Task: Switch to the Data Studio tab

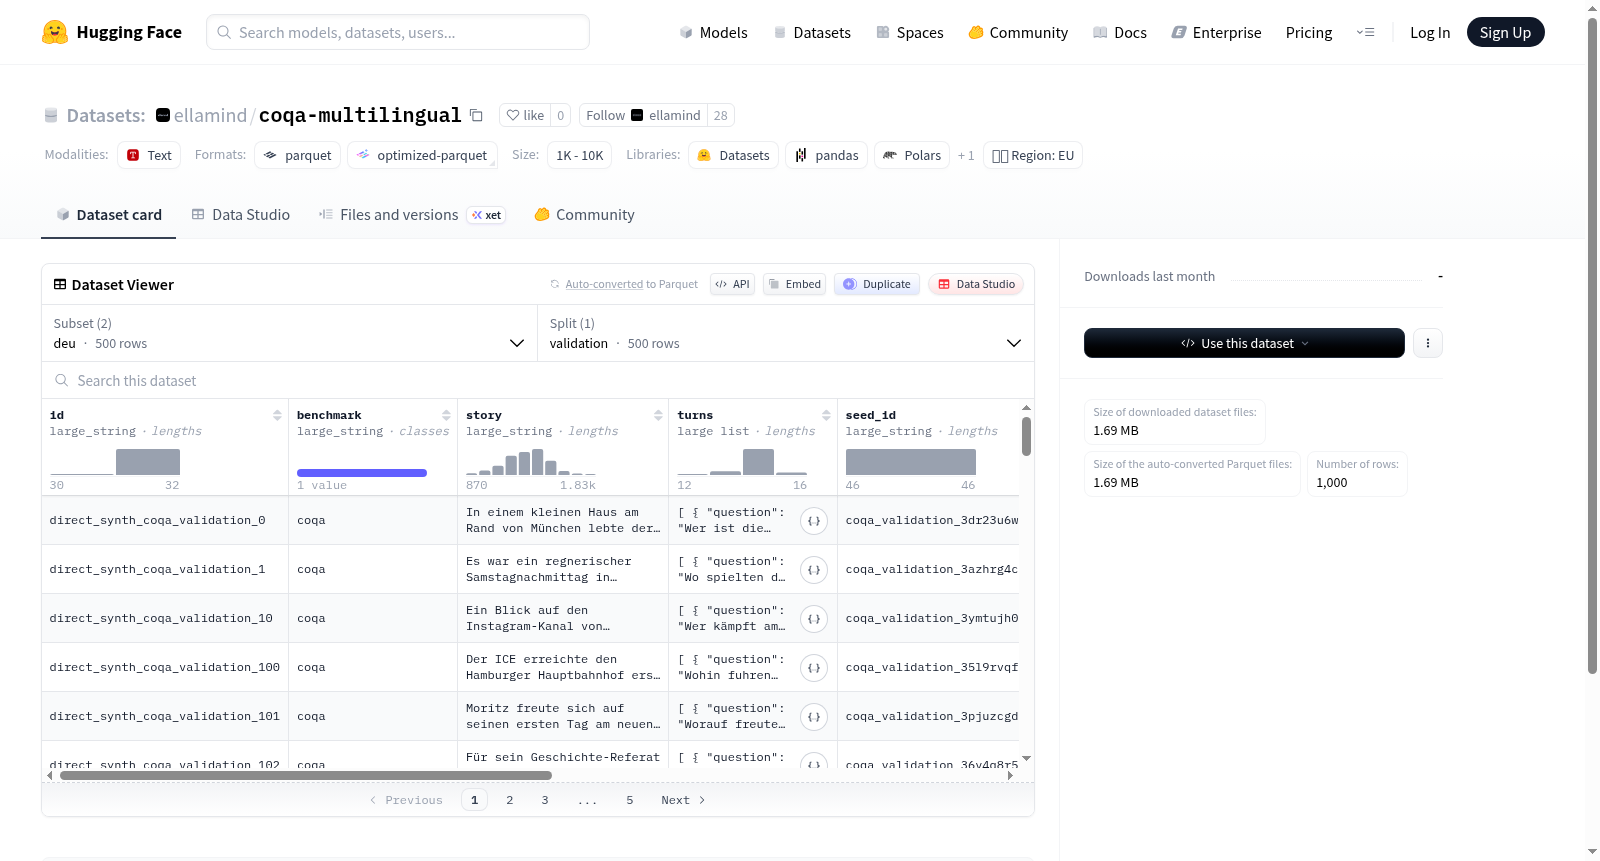Action: [x=241, y=215]
